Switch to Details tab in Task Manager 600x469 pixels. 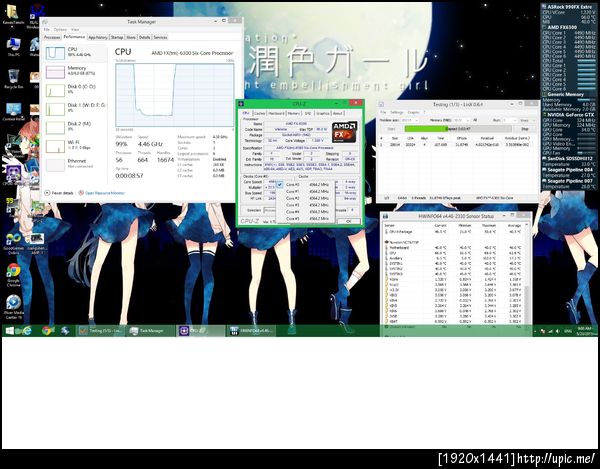(x=144, y=37)
